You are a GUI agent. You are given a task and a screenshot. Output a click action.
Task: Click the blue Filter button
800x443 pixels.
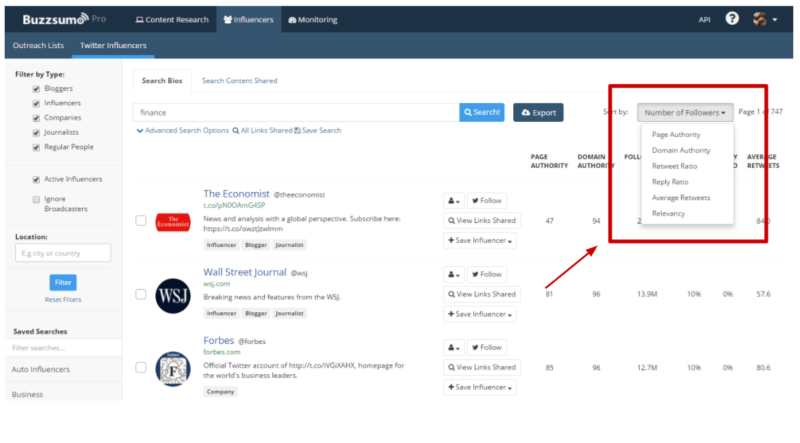coord(63,282)
